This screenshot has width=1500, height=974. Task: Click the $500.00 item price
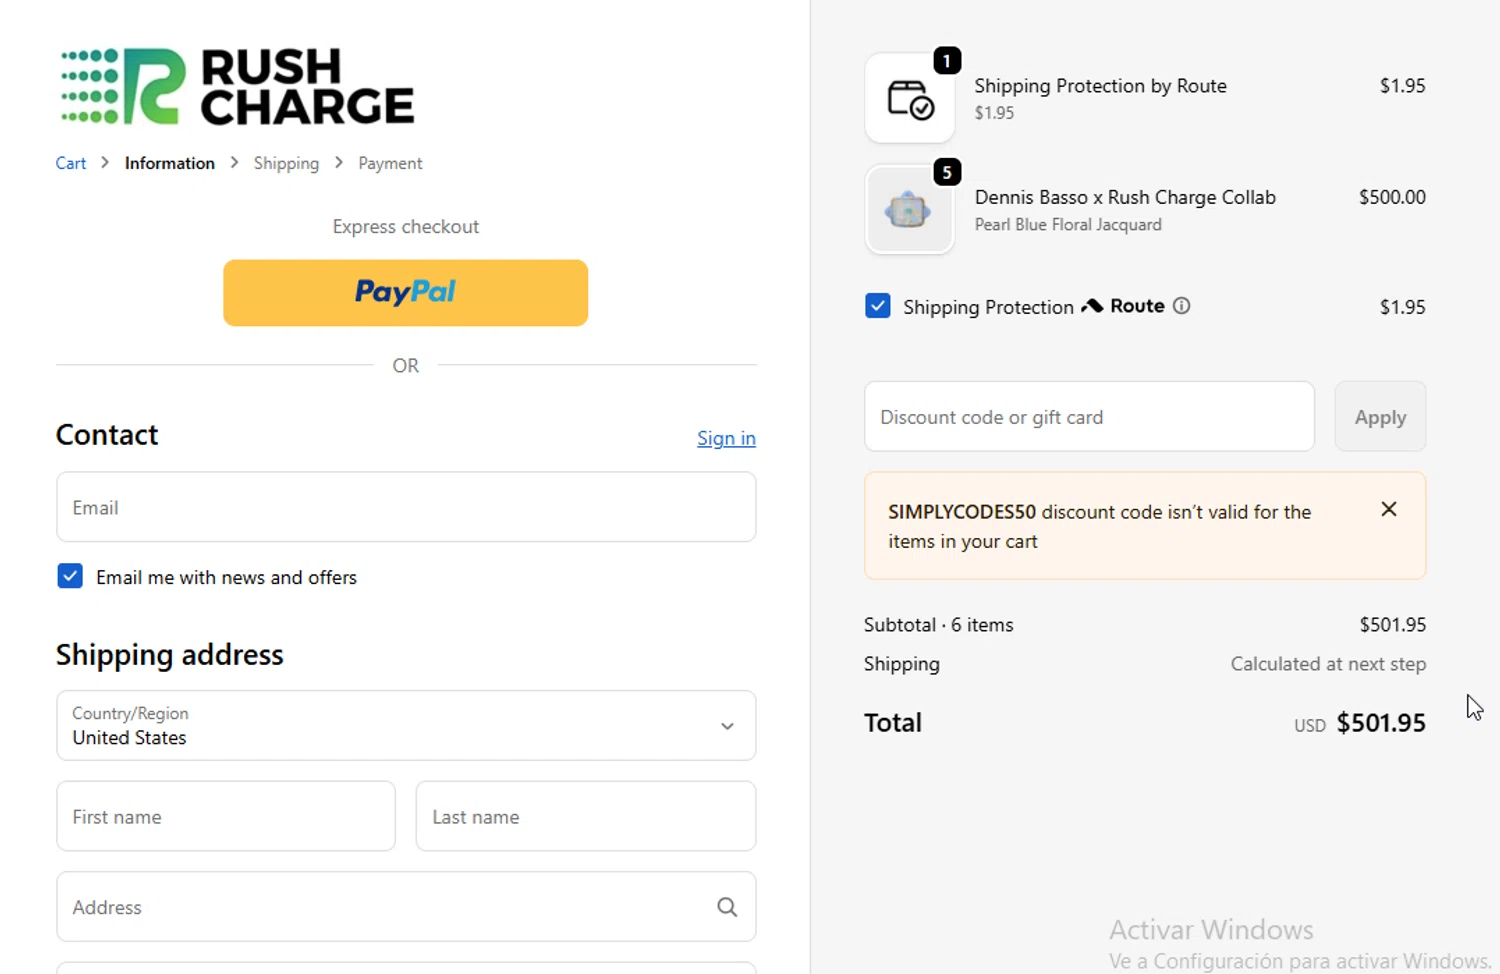pyautogui.click(x=1392, y=197)
